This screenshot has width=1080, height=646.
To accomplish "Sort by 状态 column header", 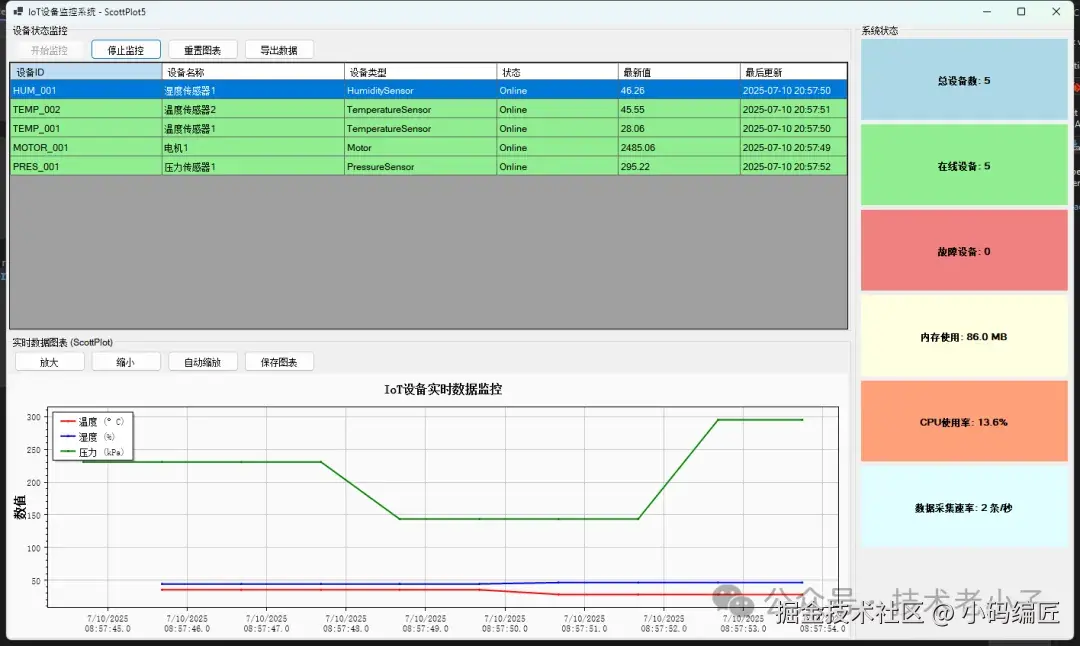I will point(557,72).
